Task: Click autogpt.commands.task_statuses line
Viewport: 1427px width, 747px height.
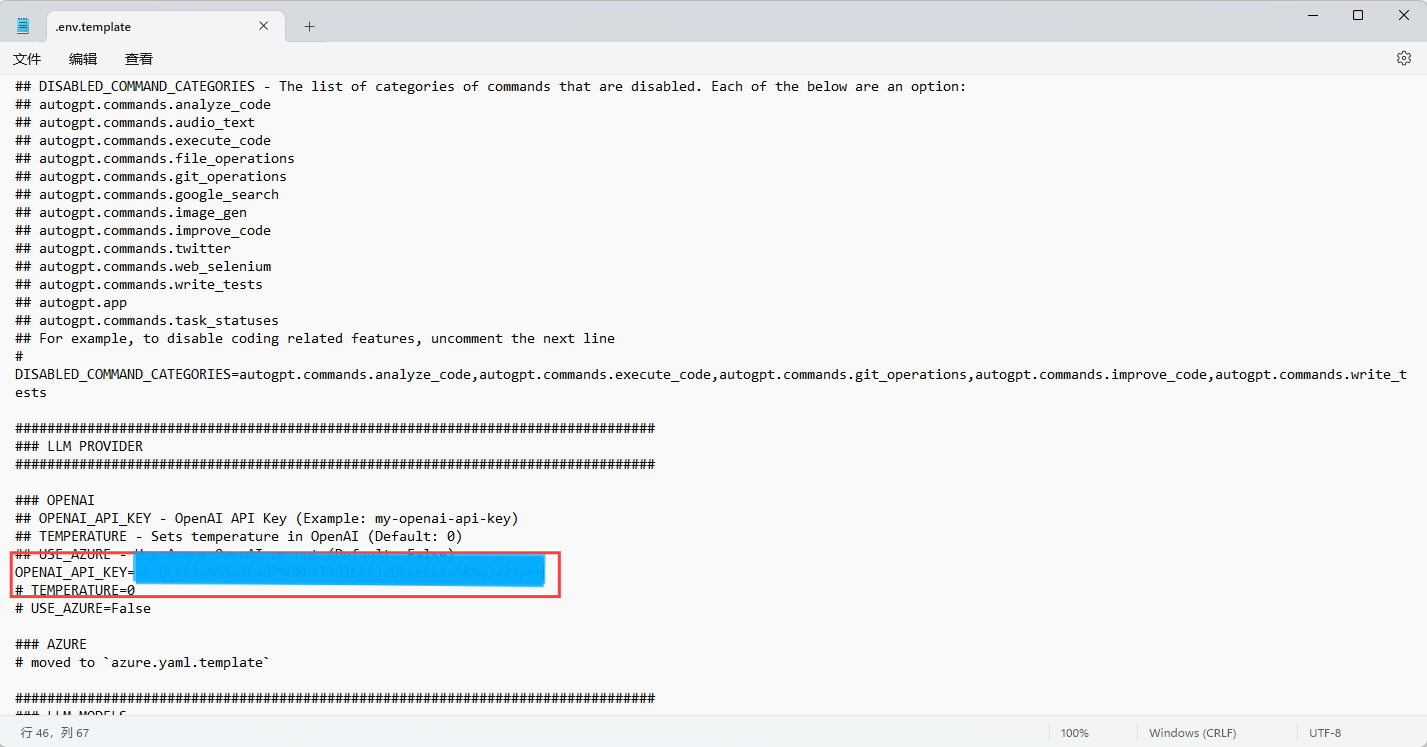Action: (x=147, y=320)
